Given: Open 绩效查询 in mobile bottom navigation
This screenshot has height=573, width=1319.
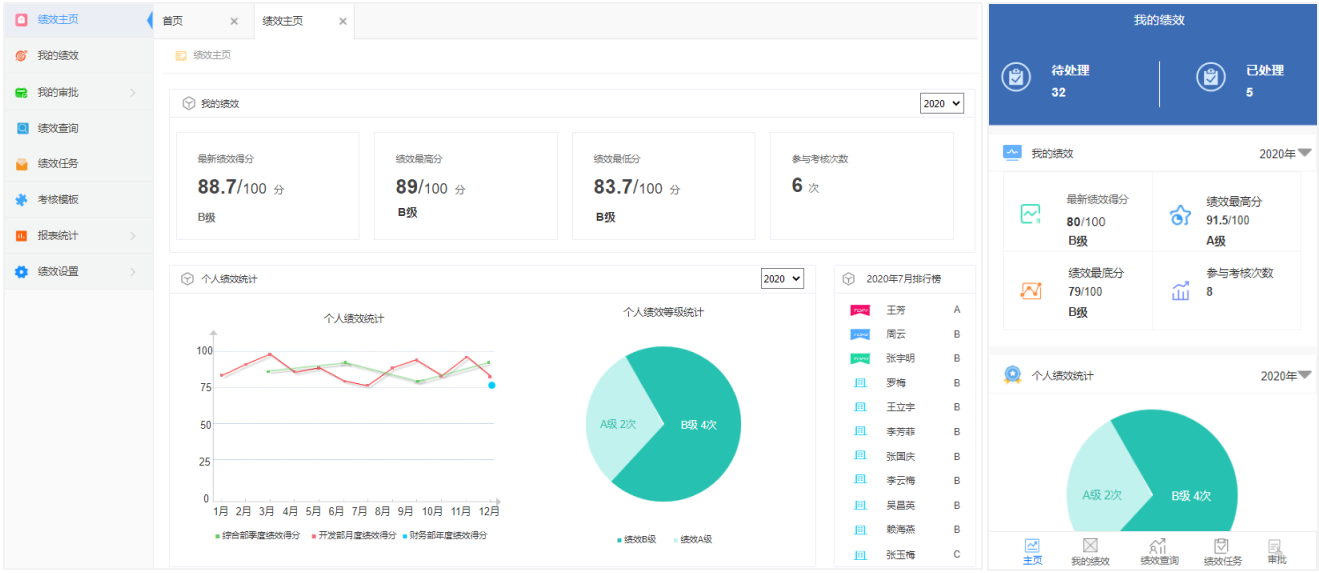Looking at the screenshot, I should point(1159,552).
